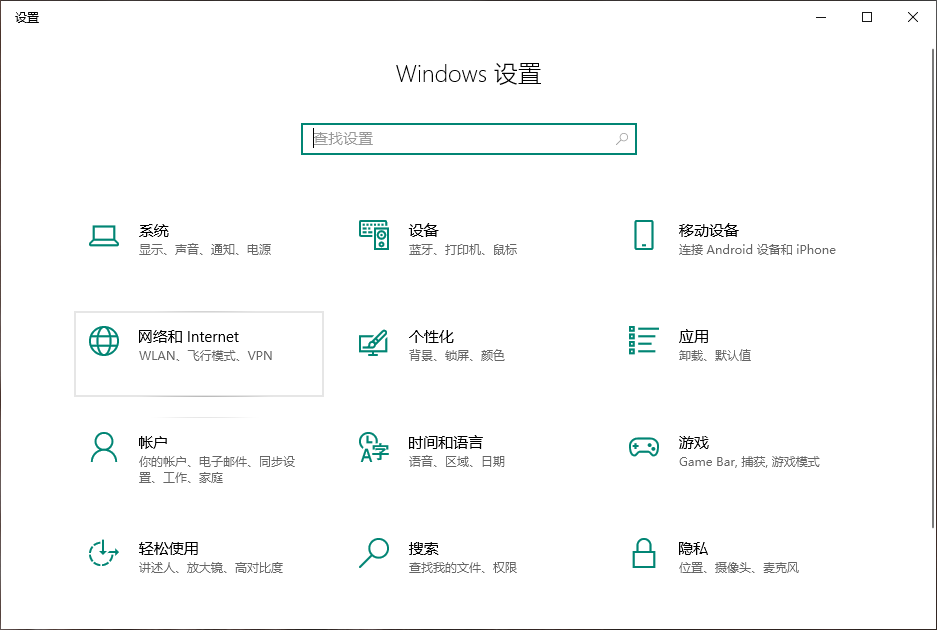Select the game controller icon for 游戏
Screen dimensions: 937x630
(x=643, y=447)
